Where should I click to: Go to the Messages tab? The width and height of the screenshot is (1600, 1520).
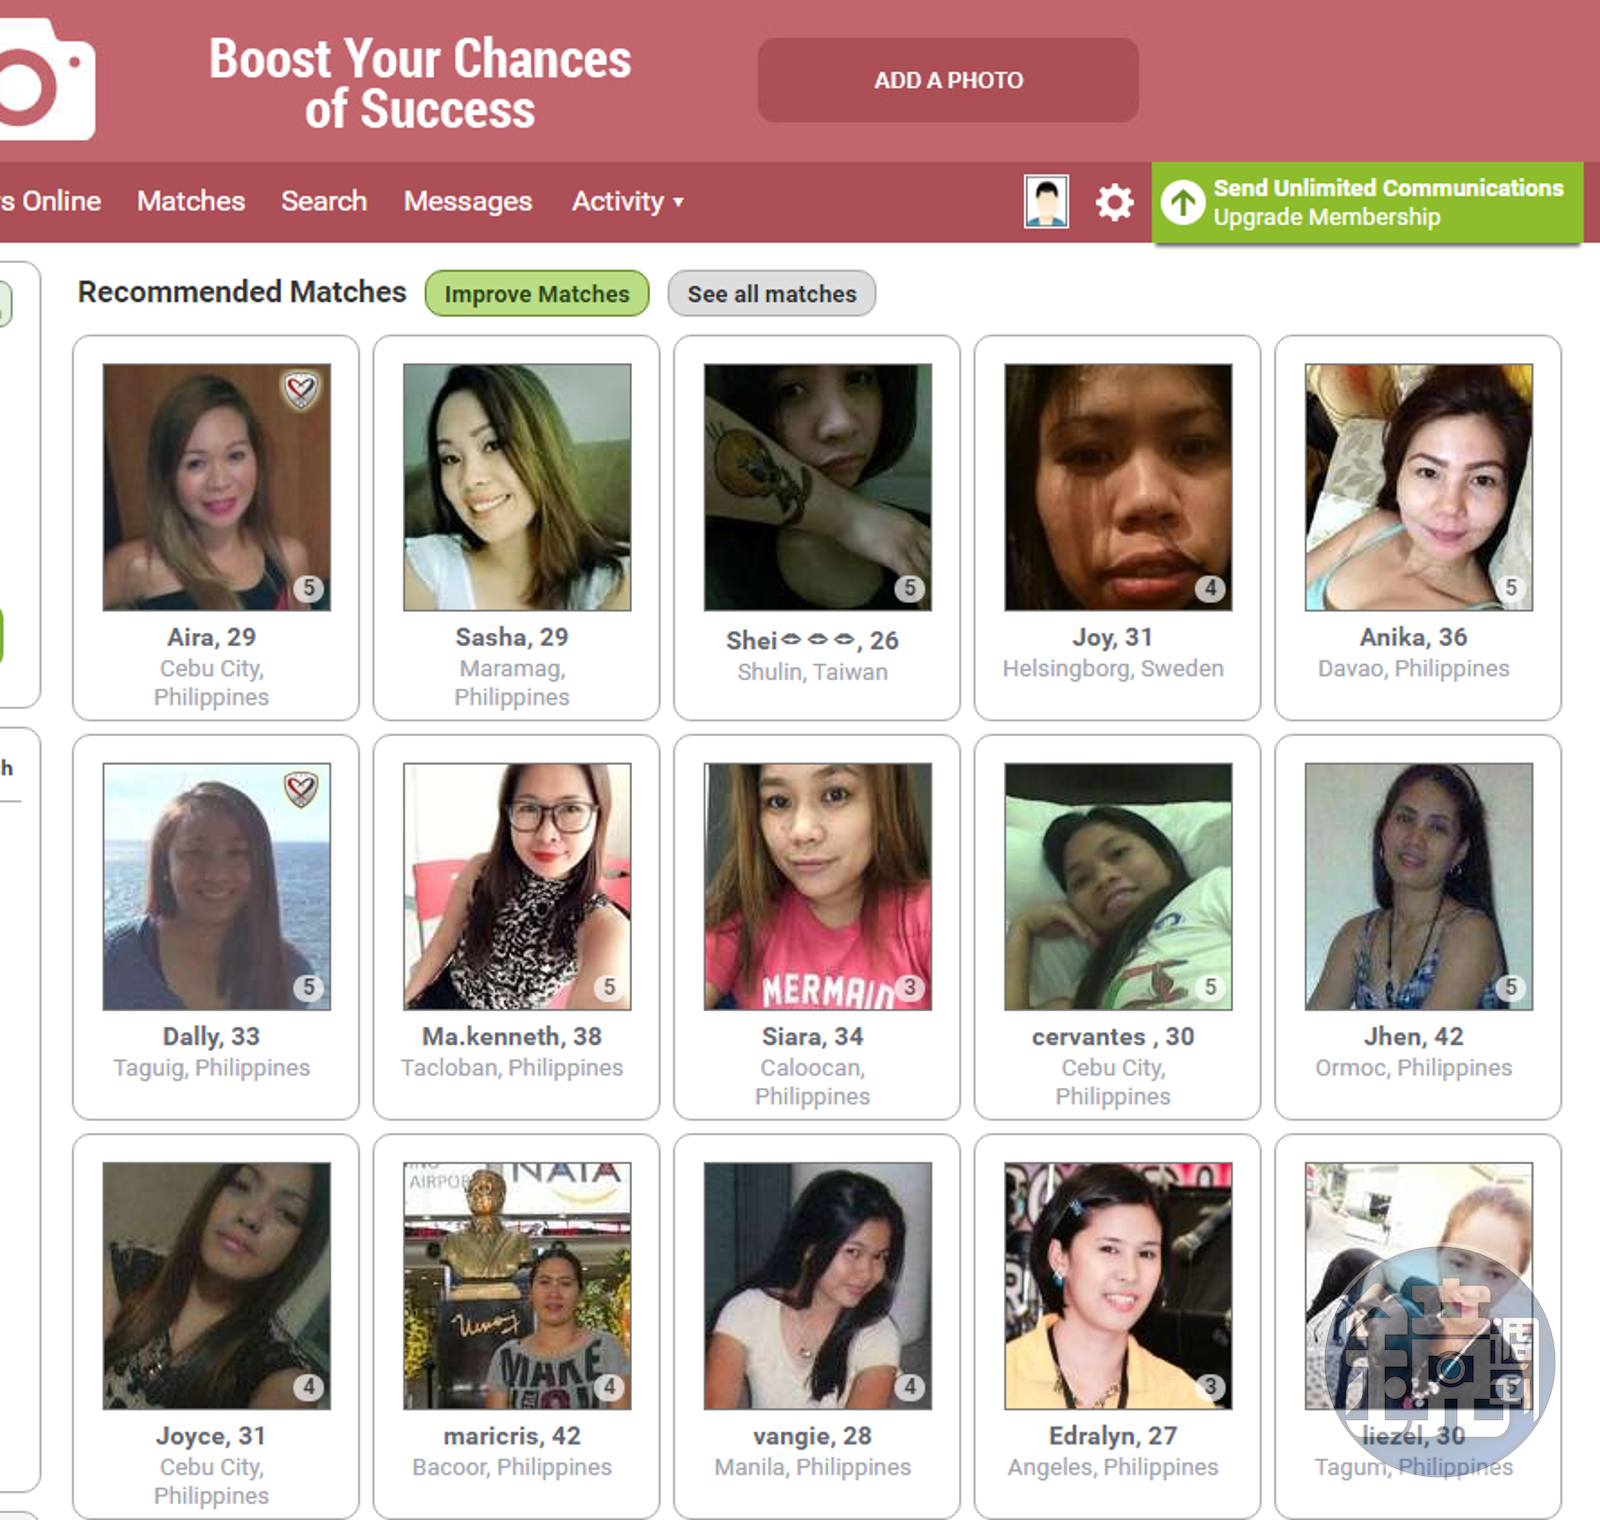468,201
